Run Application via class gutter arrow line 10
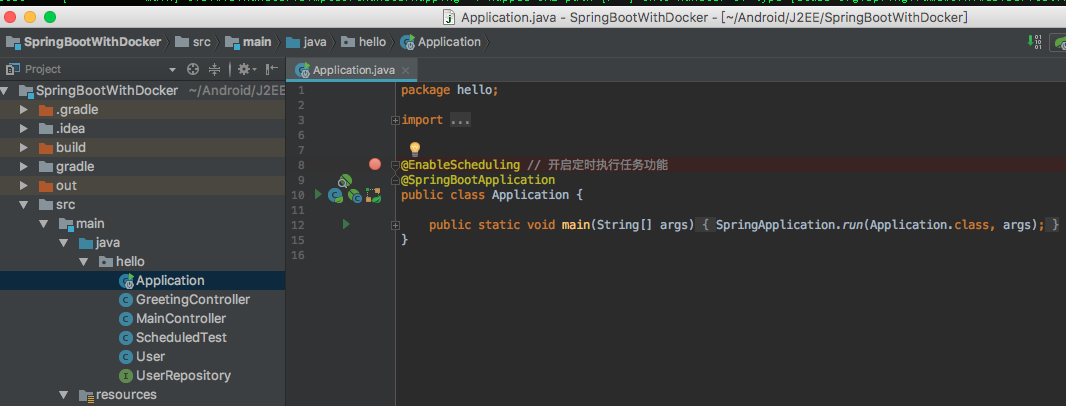This screenshot has height=406, width=1066. 317,194
